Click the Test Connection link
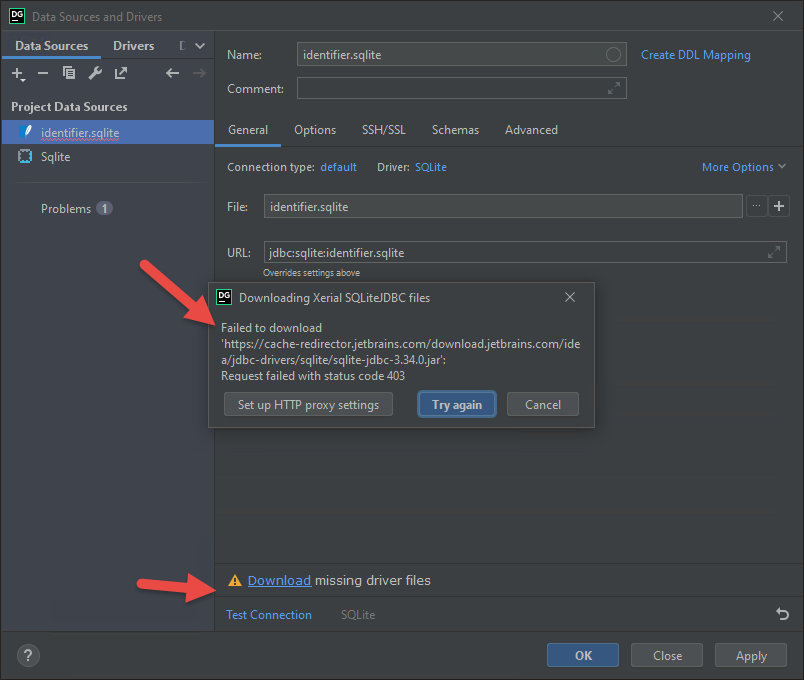 point(269,614)
